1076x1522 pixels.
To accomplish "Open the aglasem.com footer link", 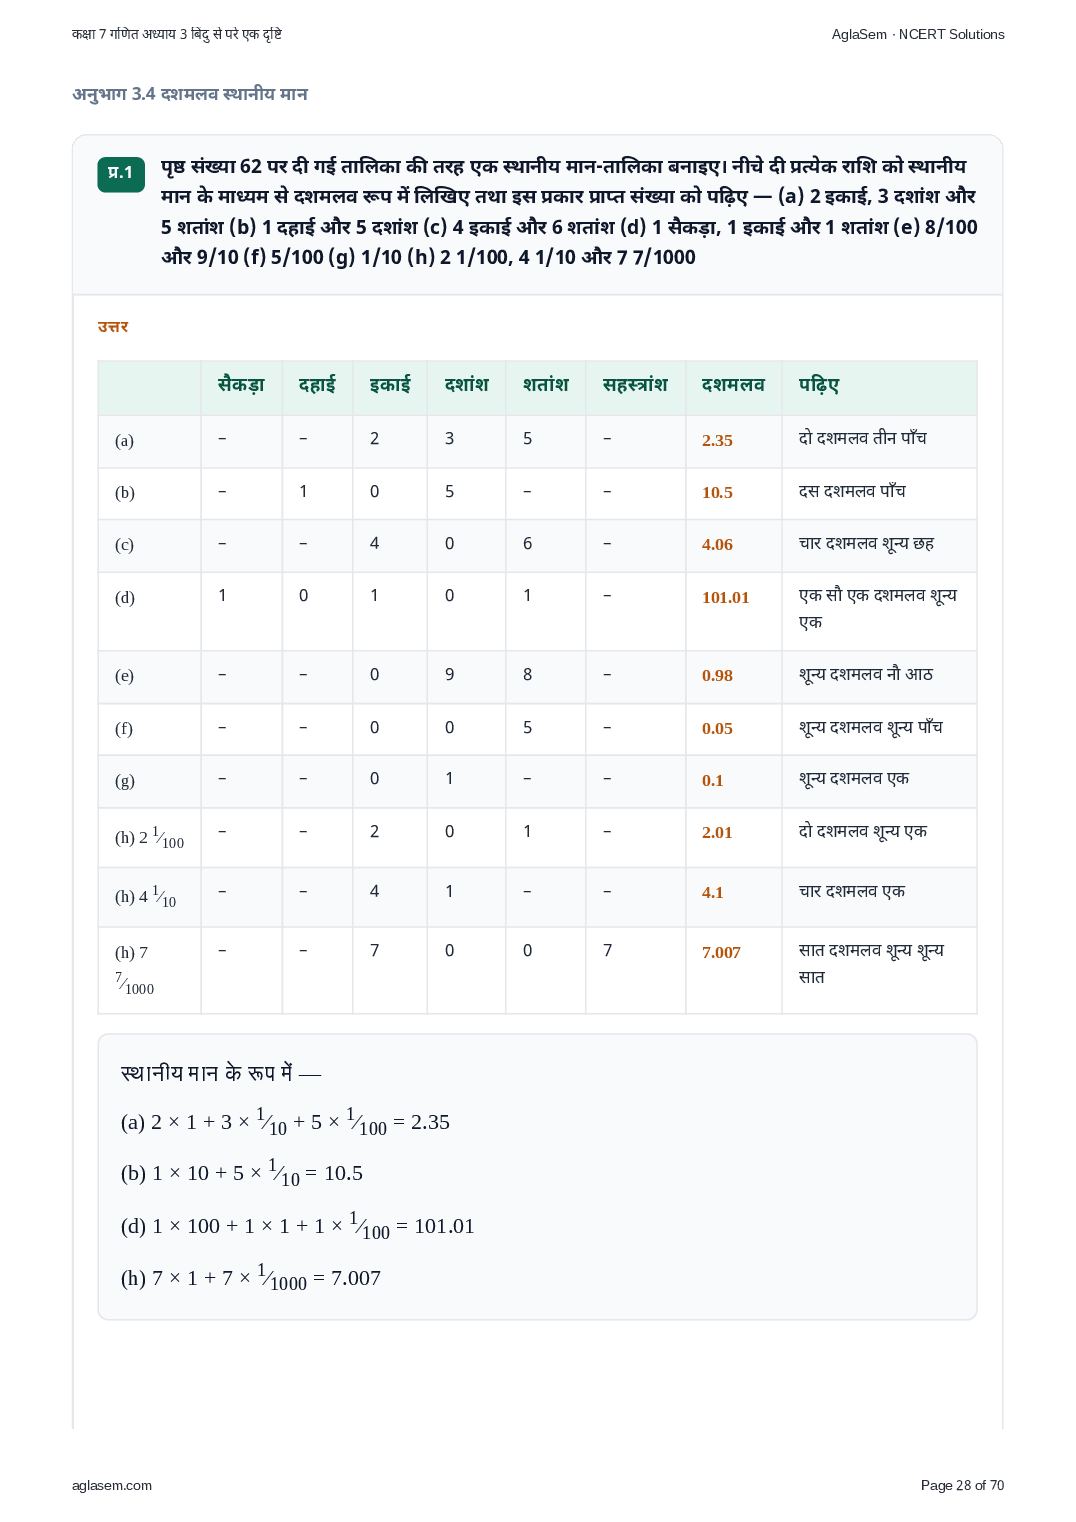I will [x=112, y=1485].
